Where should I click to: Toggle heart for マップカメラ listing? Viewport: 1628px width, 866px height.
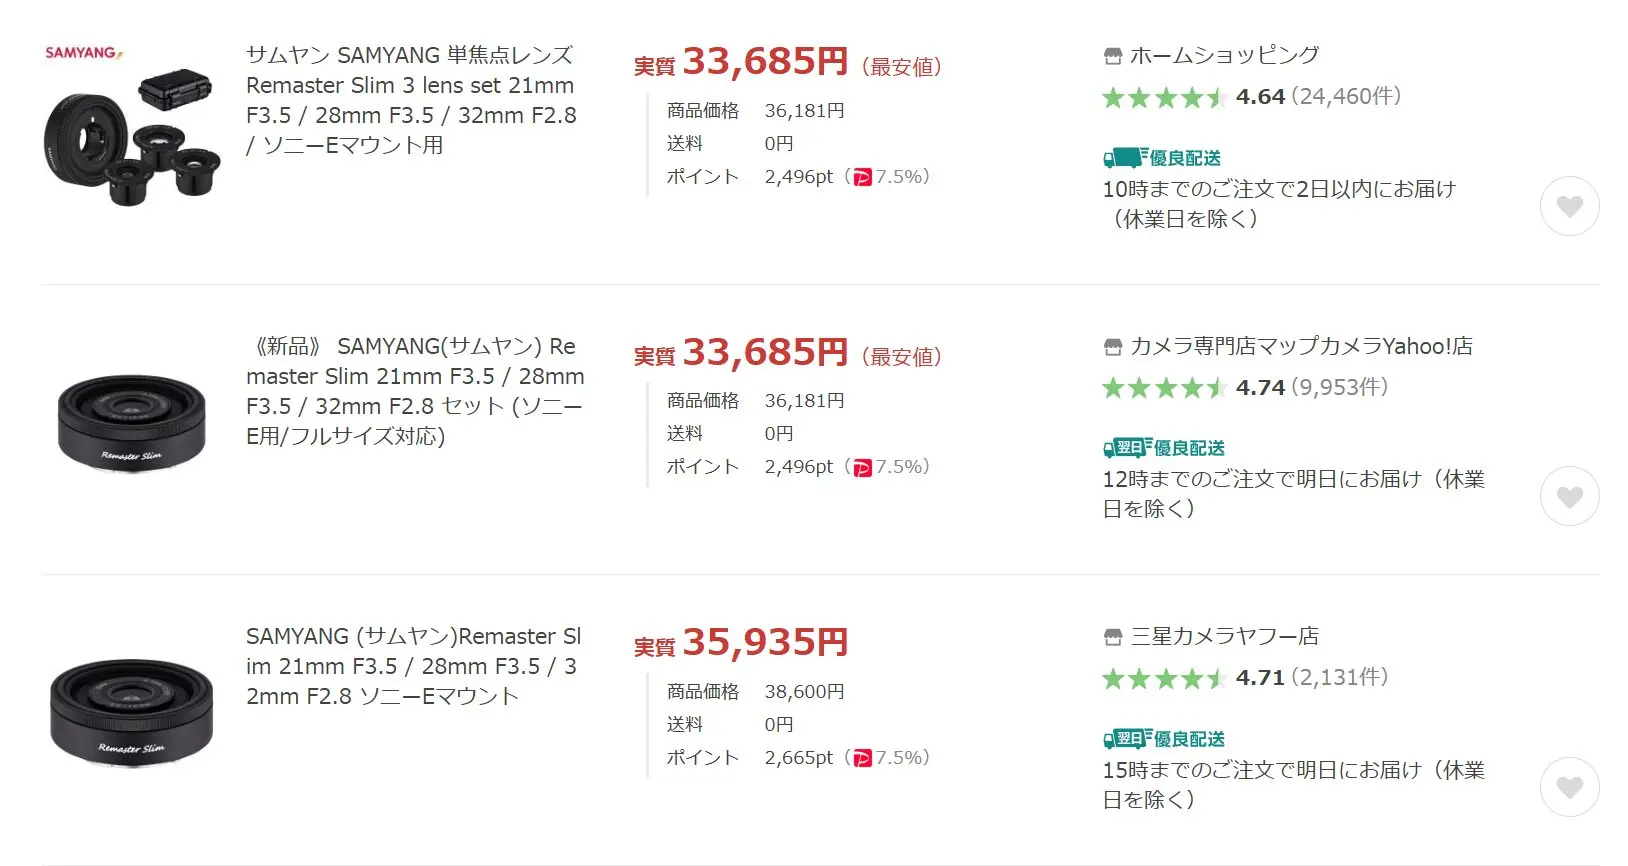click(1569, 496)
